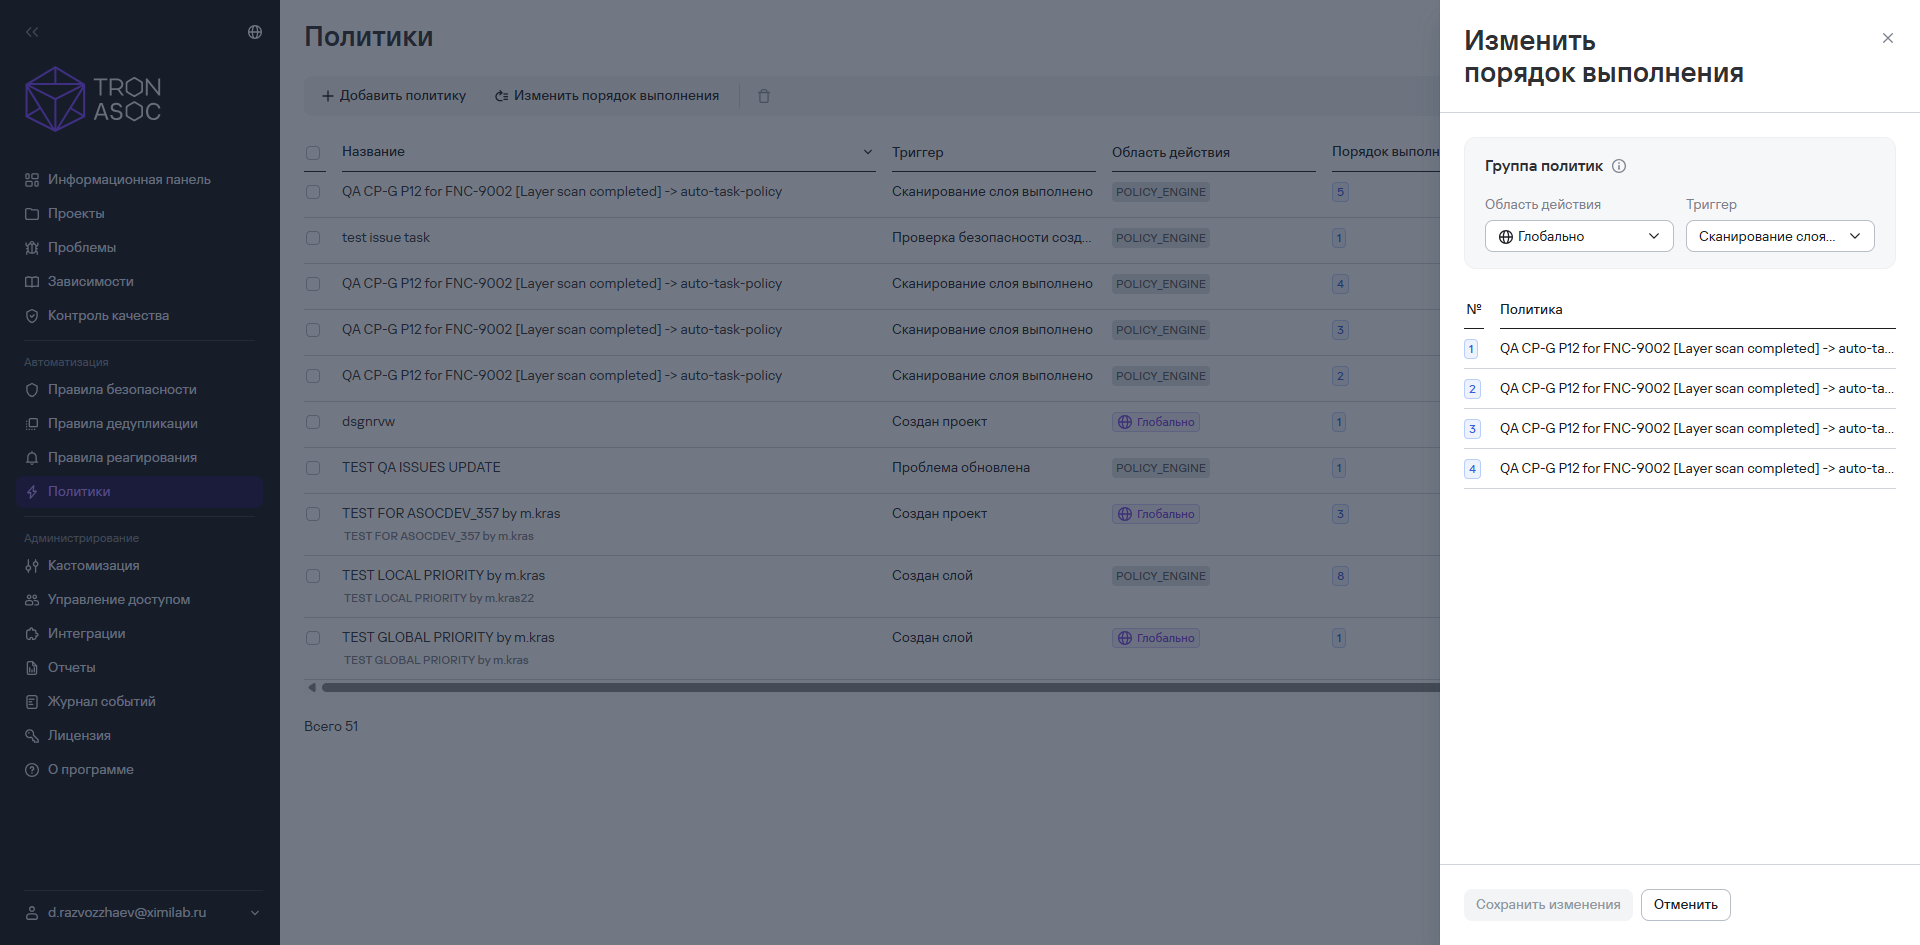
Task: Click the Глобально badge in dsgnrvw row
Action: (1156, 422)
